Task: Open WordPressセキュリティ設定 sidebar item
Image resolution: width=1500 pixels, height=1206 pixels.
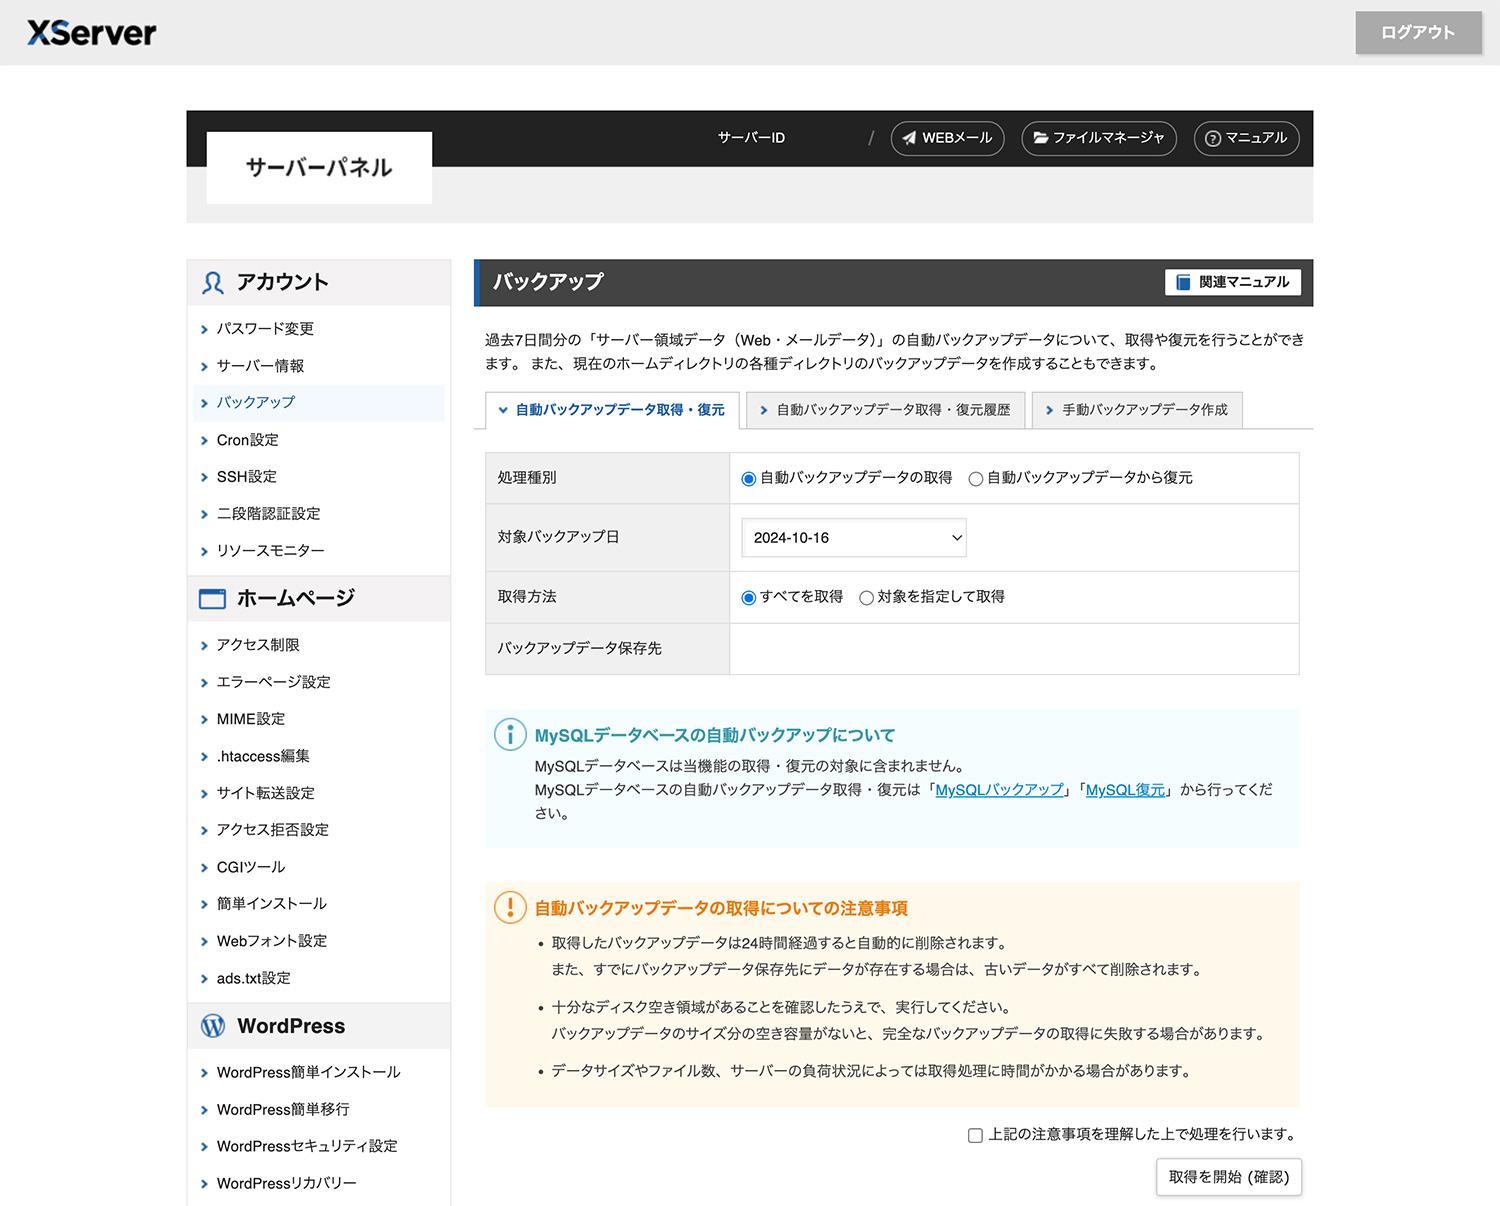Action: (x=307, y=1146)
